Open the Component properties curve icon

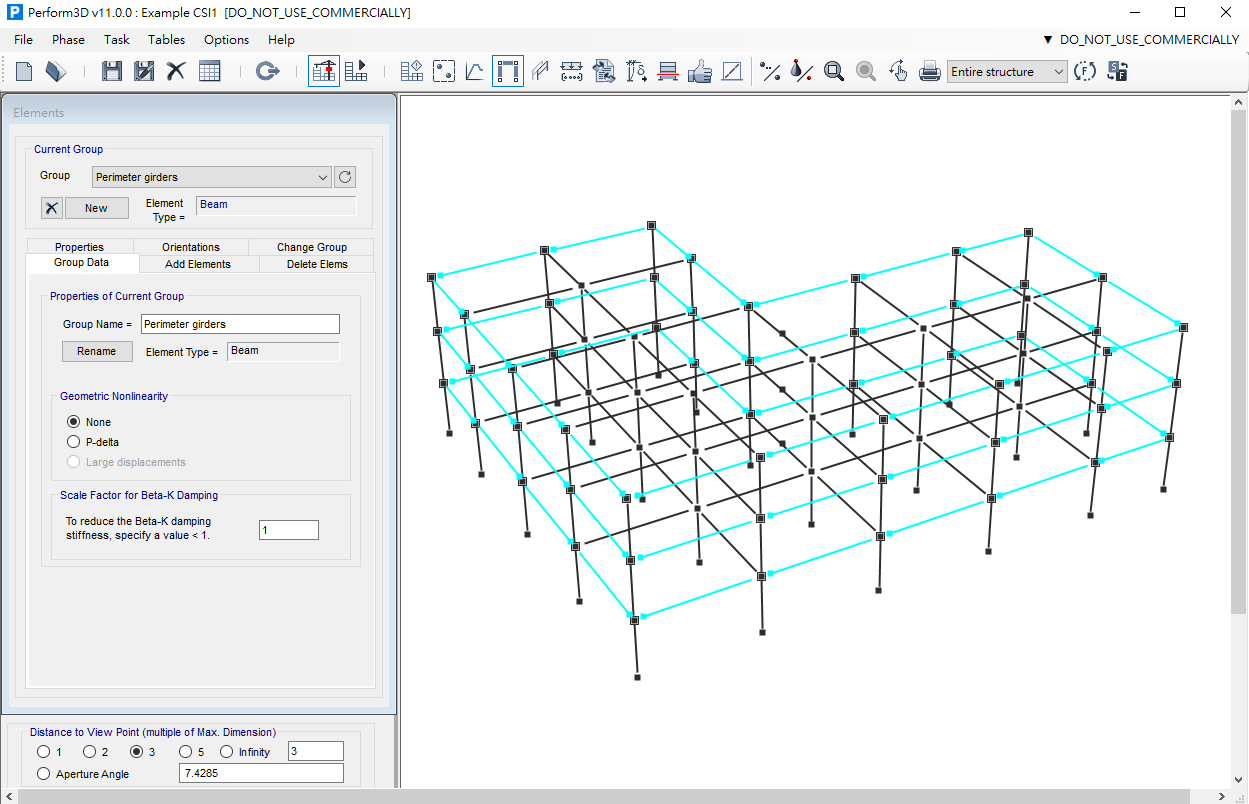475,71
